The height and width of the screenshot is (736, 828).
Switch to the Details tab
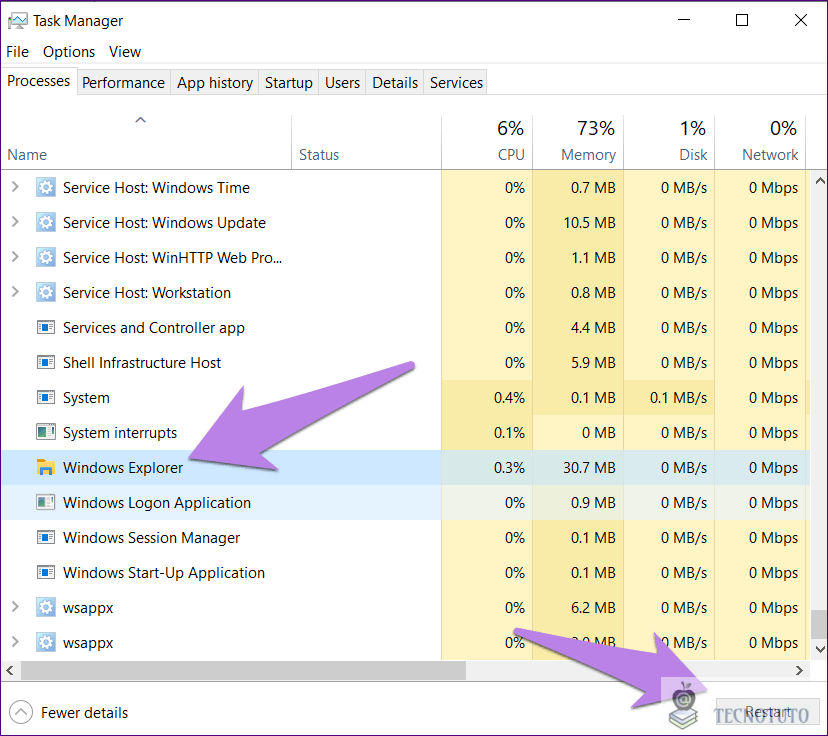tap(395, 83)
